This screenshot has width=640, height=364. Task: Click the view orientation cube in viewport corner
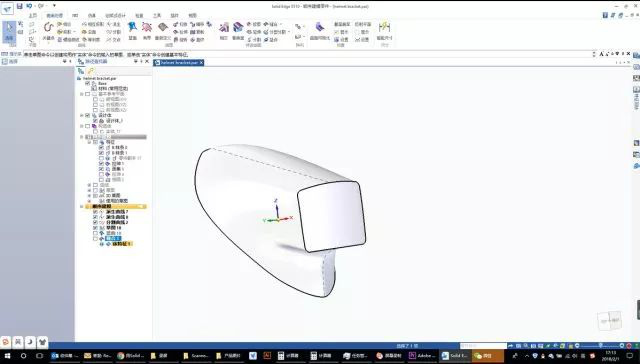(610, 321)
